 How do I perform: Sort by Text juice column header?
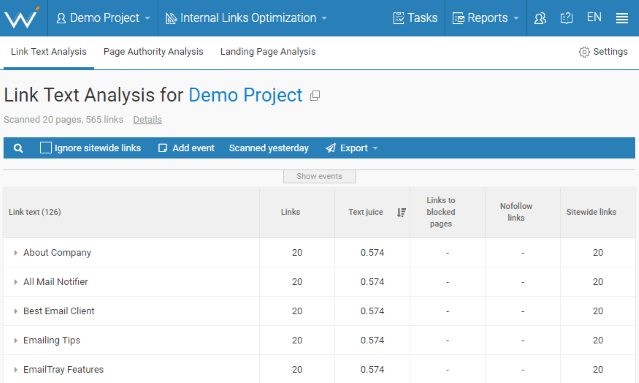click(x=366, y=212)
